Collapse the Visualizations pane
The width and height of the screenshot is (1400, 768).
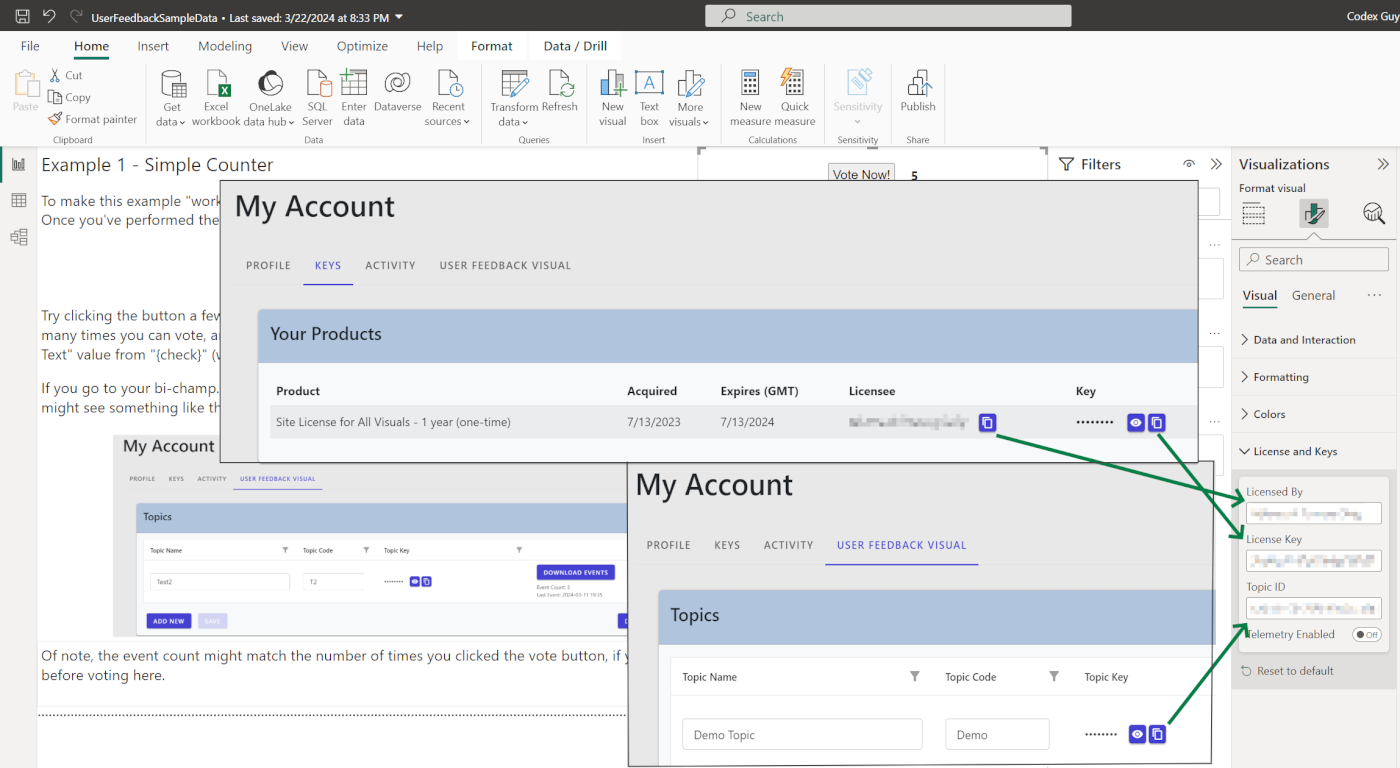(1383, 164)
